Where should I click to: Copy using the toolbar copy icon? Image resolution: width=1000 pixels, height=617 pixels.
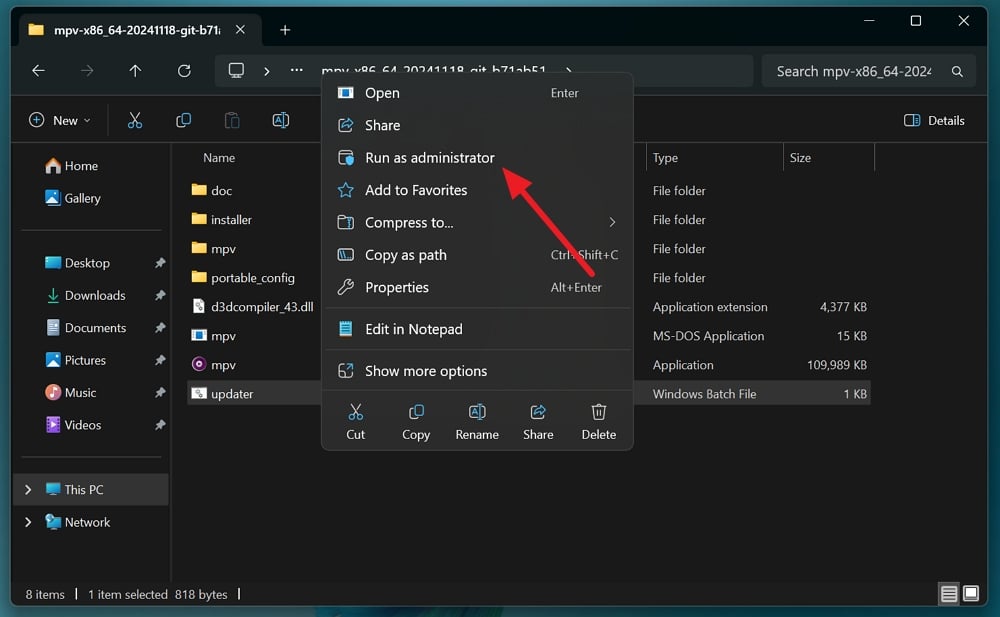pyautogui.click(x=184, y=120)
